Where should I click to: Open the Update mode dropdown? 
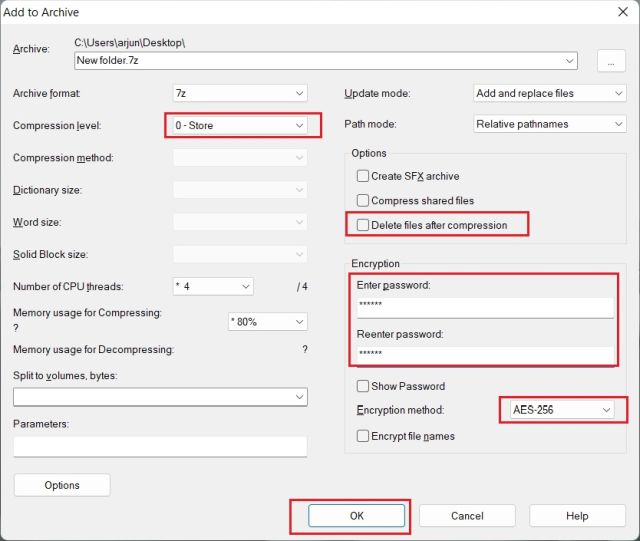coord(549,93)
